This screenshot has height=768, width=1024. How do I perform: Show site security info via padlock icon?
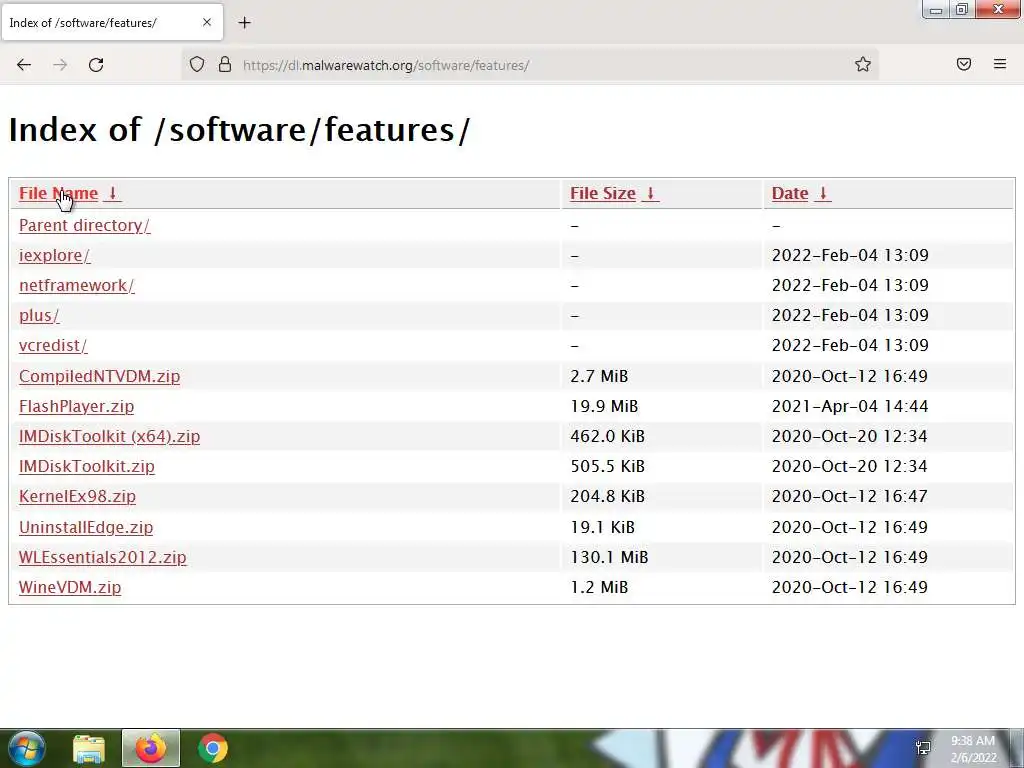point(225,64)
